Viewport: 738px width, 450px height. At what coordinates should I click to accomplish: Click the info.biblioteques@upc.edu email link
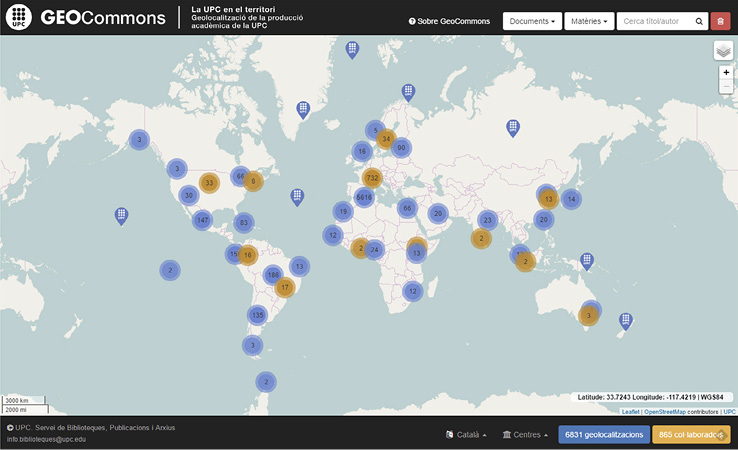pyautogui.click(x=46, y=439)
